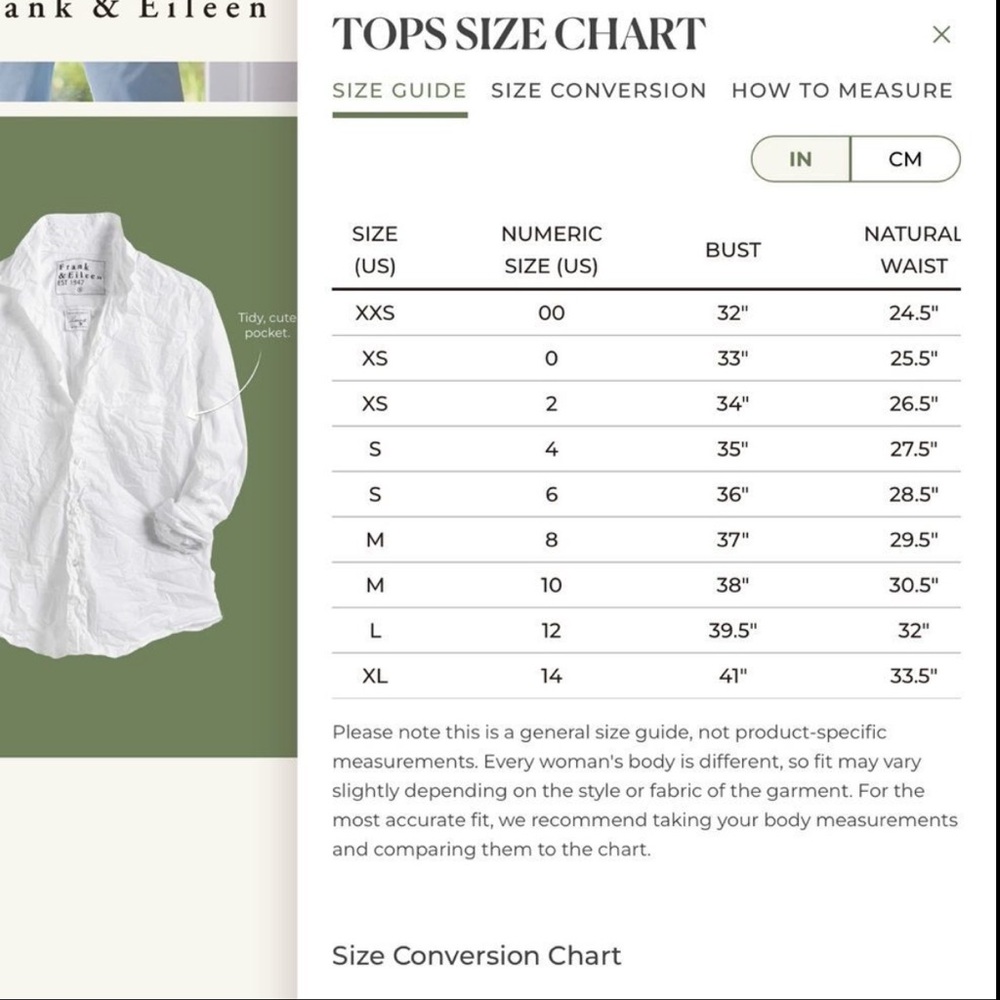Click the Natural Waist column header

click(913, 250)
